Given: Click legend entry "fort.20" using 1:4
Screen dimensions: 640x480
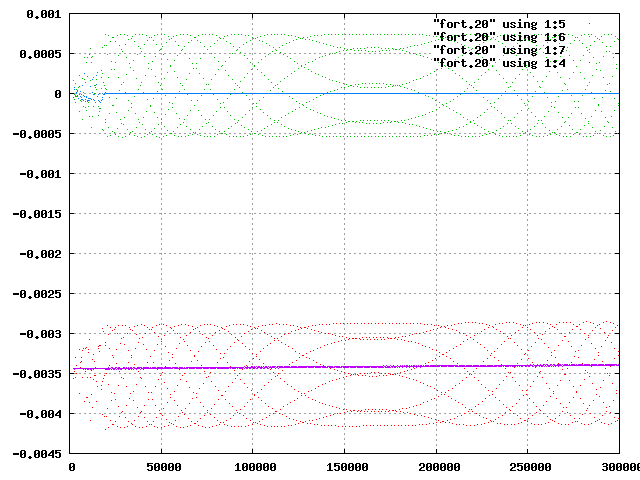Looking at the screenshot, I should (x=499, y=63).
